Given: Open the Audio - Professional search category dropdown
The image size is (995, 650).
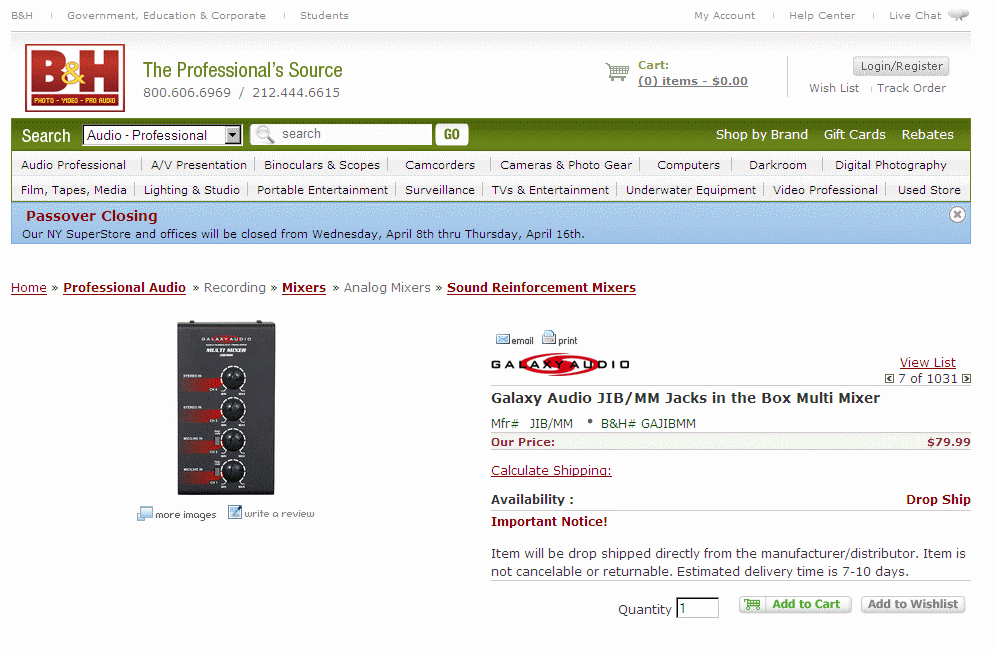Looking at the screenshot, I should coord(162,135).
